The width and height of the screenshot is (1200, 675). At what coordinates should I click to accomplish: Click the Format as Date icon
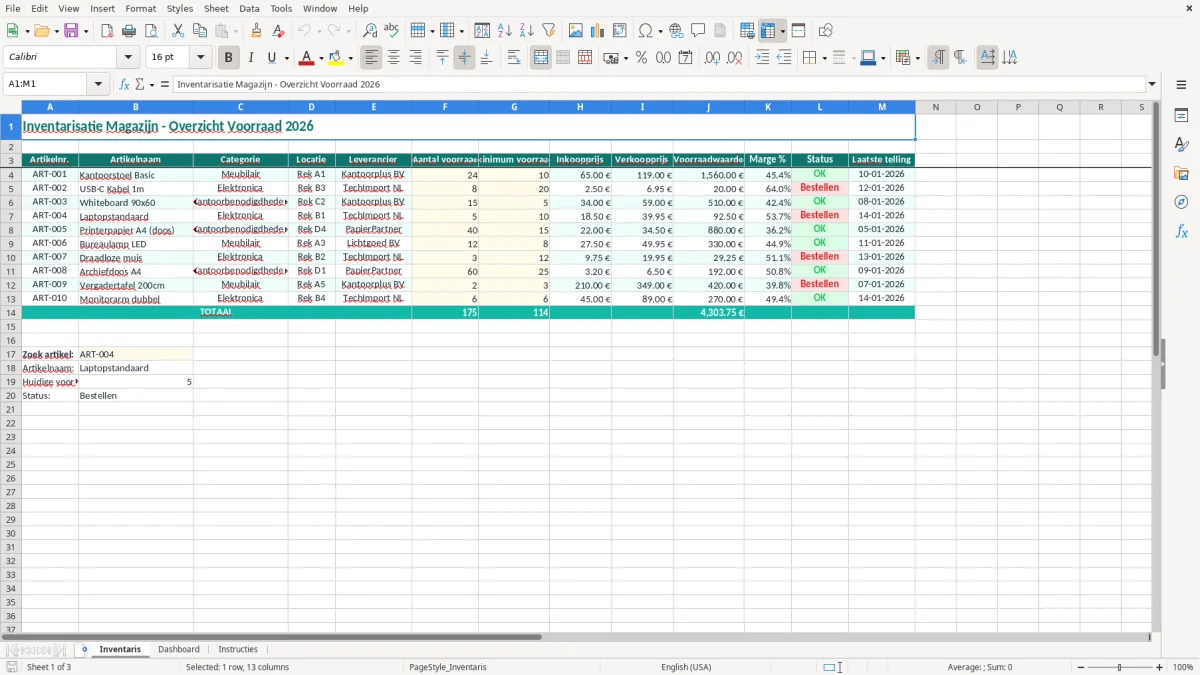coord(685,58)
